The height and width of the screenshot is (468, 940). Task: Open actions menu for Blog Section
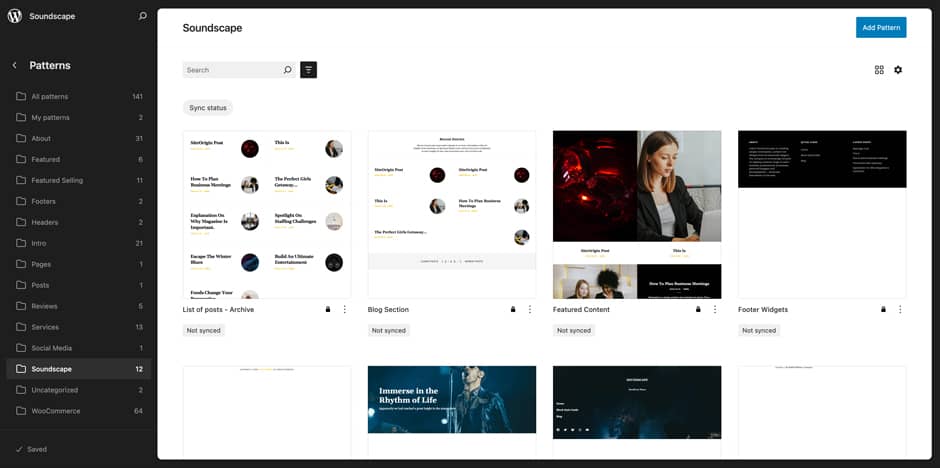(530, 310)
